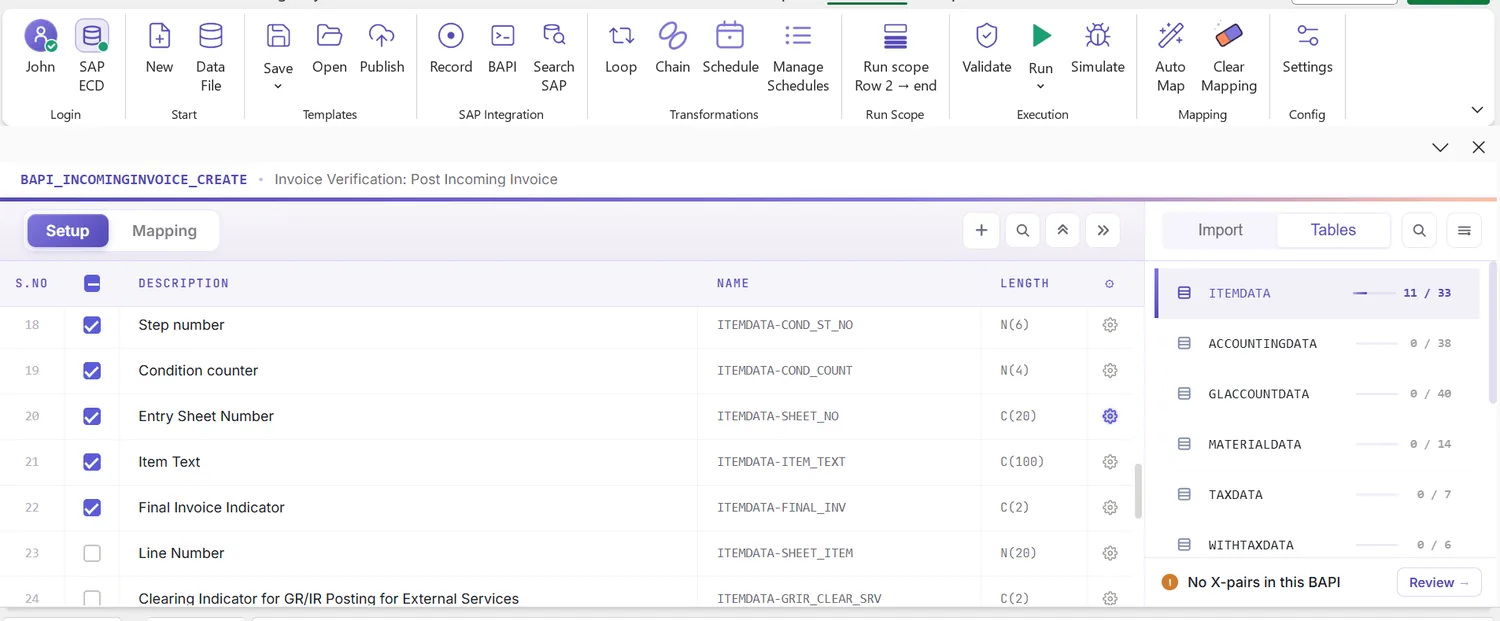Set Run scope Row 2 to end

(895, 57)
